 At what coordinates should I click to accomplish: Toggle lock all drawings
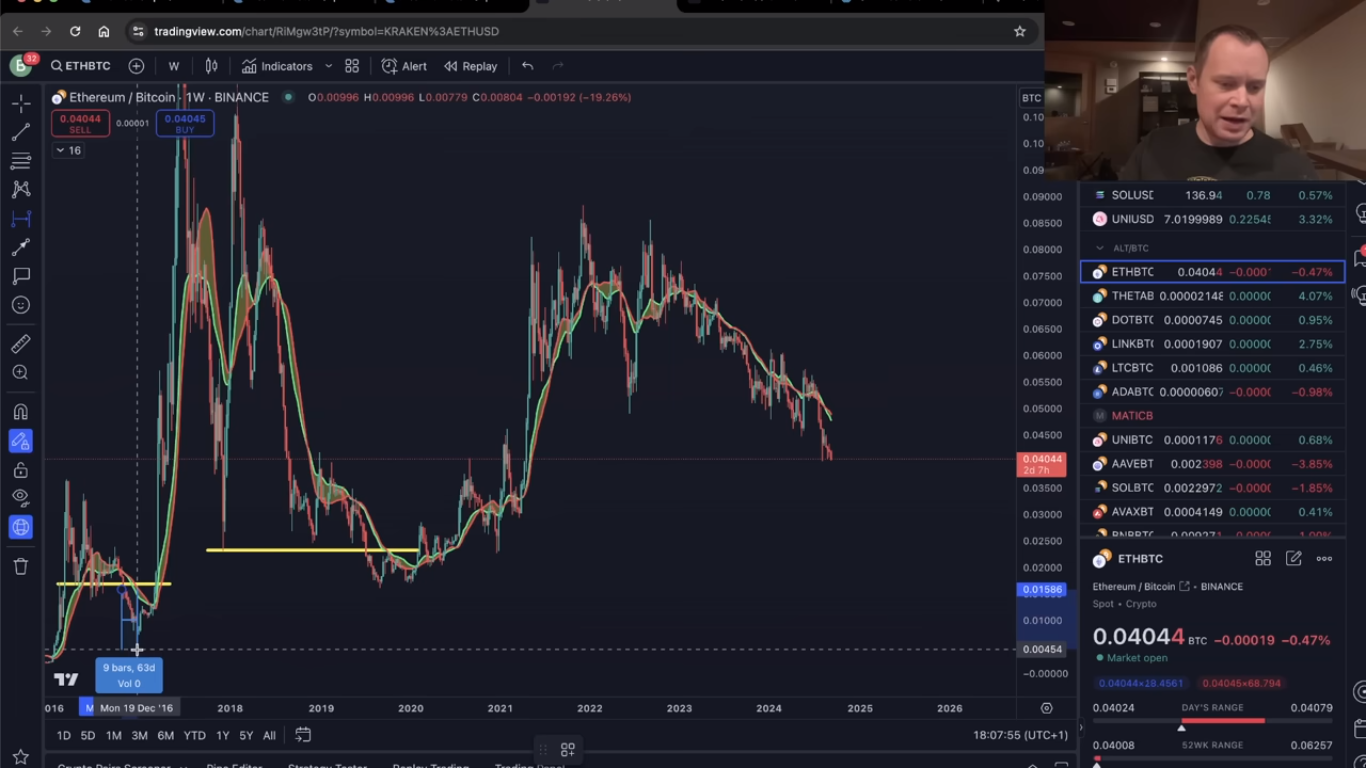click(x=21, y=470)
